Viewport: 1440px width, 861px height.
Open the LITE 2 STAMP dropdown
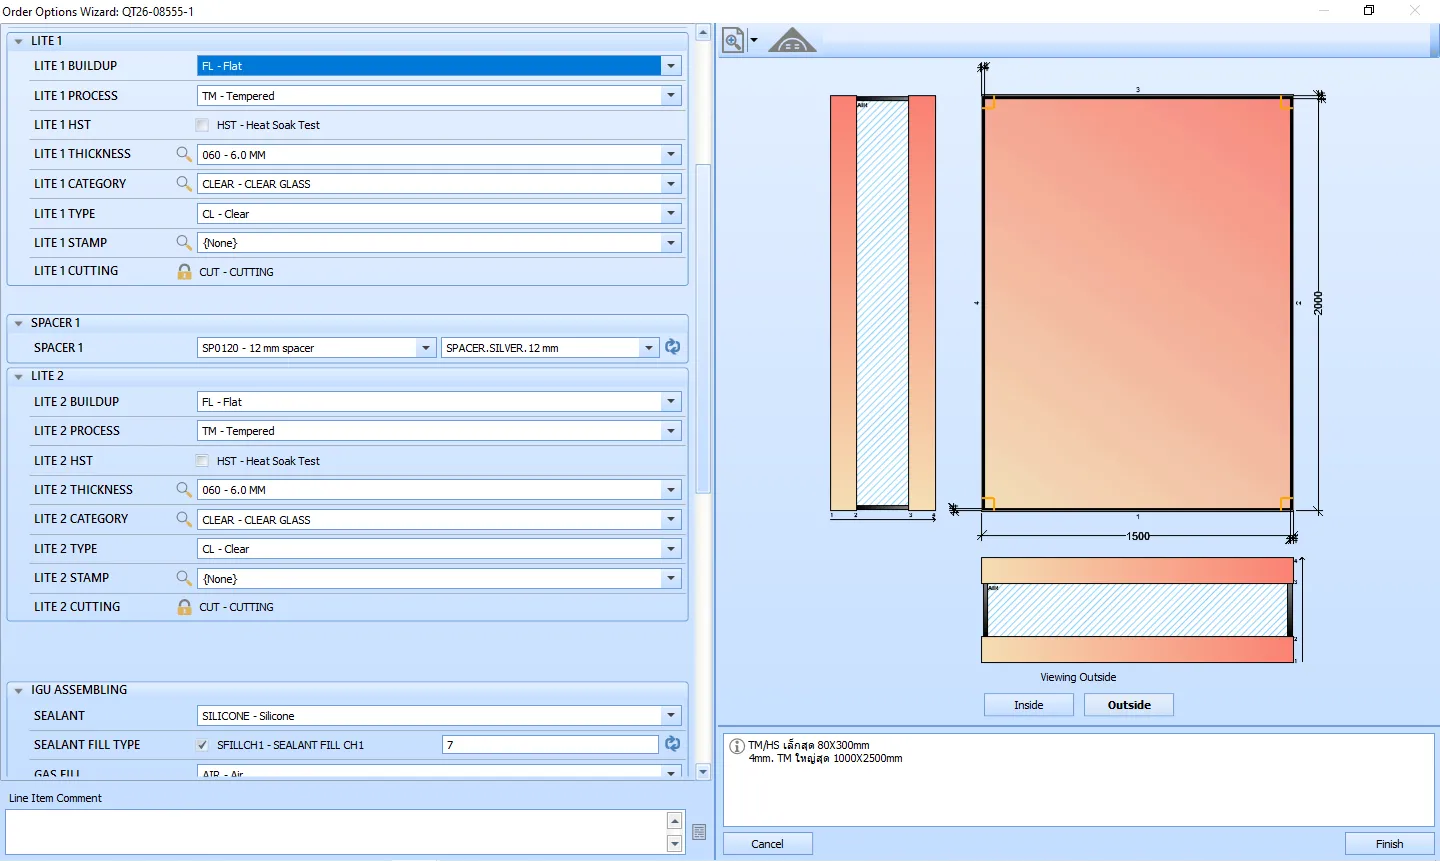coord(671,579)
